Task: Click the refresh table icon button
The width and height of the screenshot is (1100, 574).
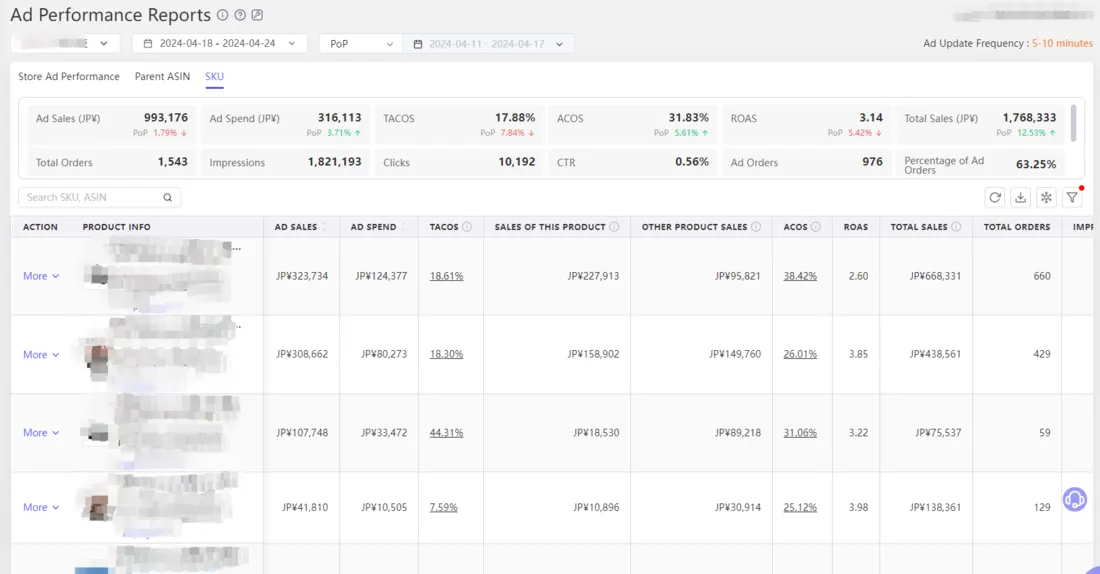Action: (995, 198)
